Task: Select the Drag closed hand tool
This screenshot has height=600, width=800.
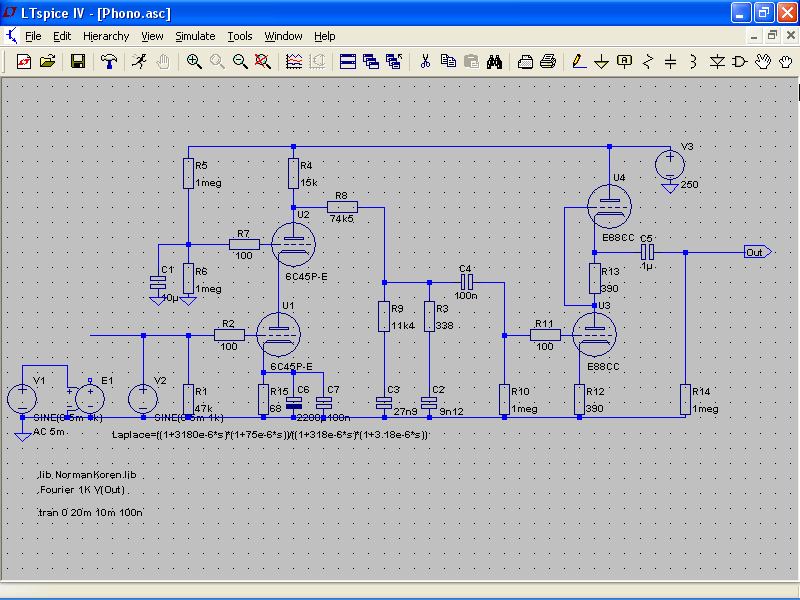Action: [786, 62]
